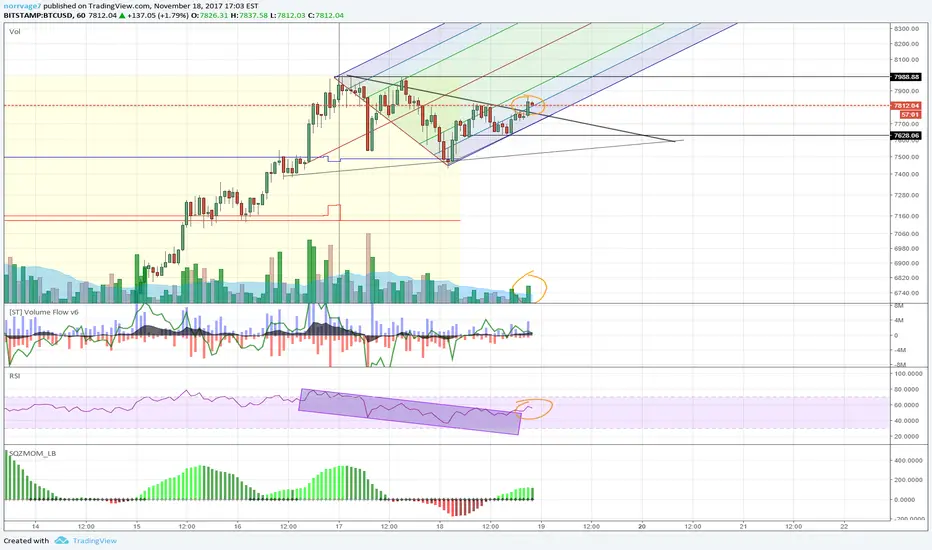Click 100.0000 on the RSI scale
The image size is (932, 550).
[908, 374]
